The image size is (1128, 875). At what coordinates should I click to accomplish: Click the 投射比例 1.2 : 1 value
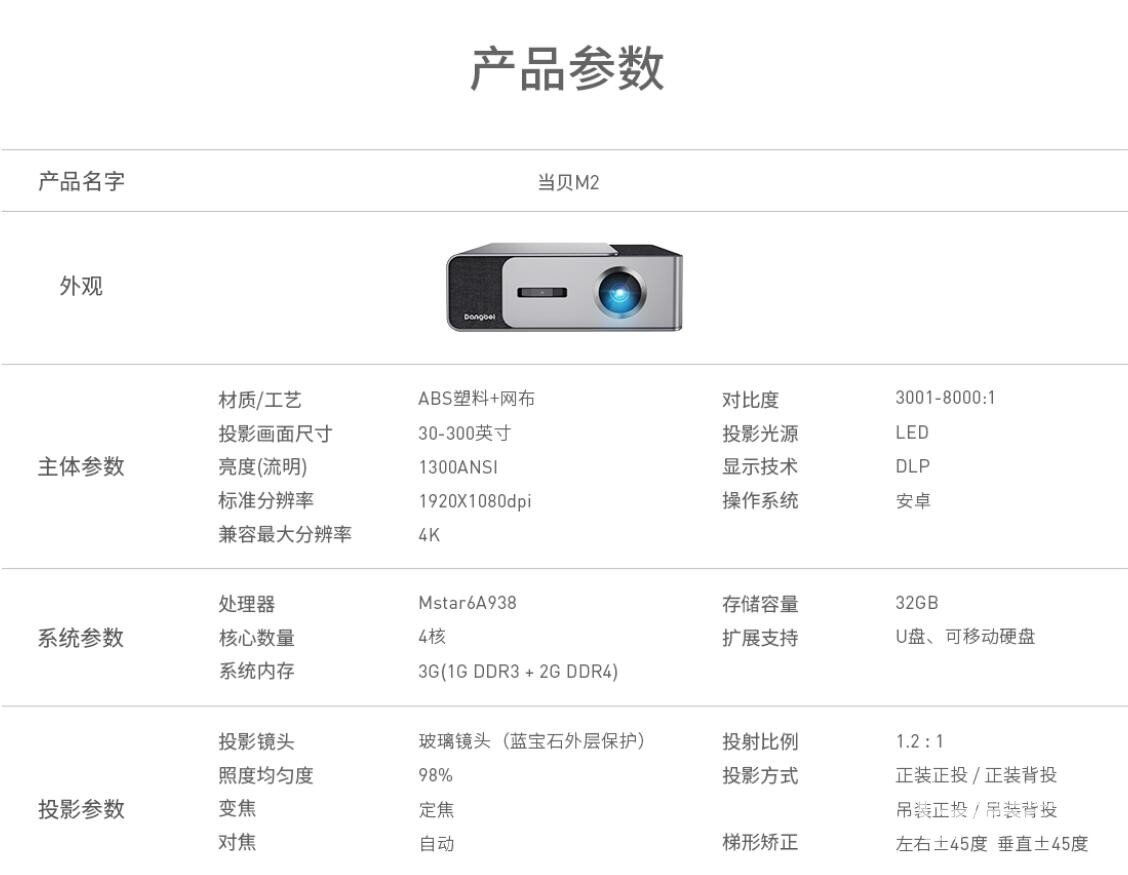tap(919, 741)
